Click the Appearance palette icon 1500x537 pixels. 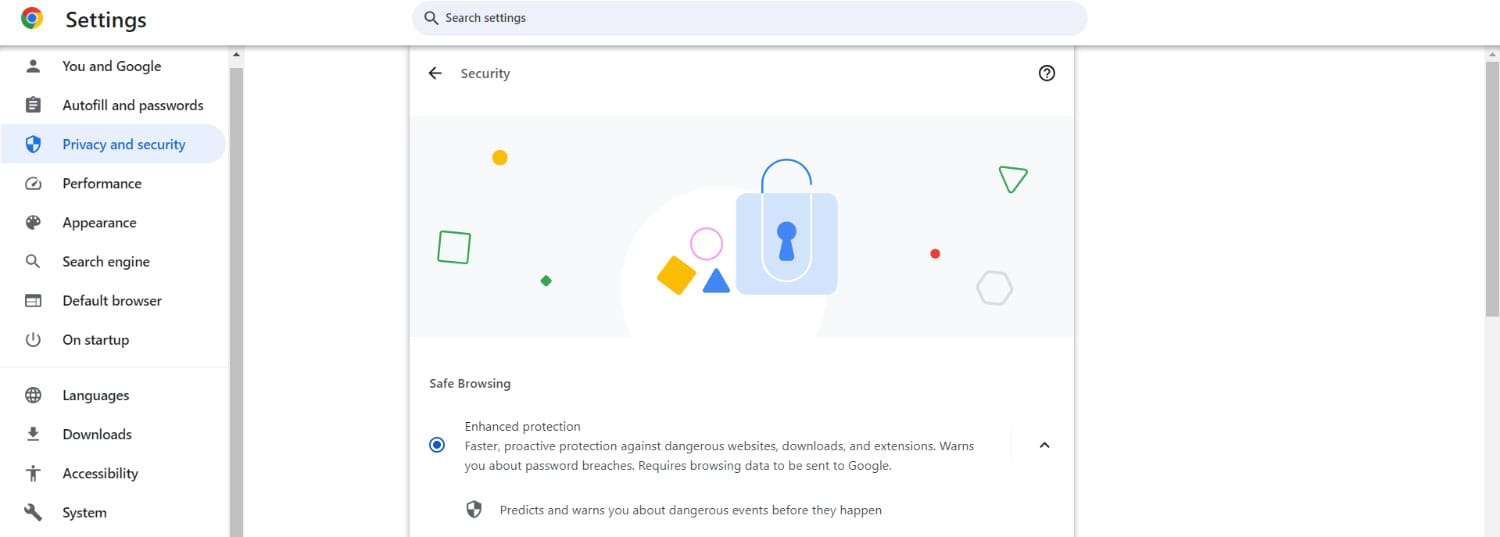point(33,222)
